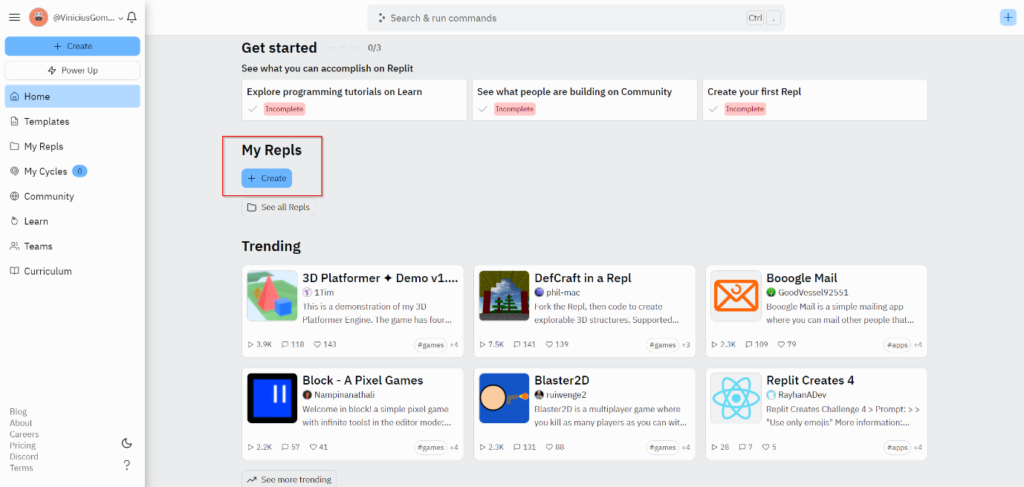Viewport: 1024px width, 487px height.
Task: Open the Booogle Mail envelope icon
Action: (735, 295)
